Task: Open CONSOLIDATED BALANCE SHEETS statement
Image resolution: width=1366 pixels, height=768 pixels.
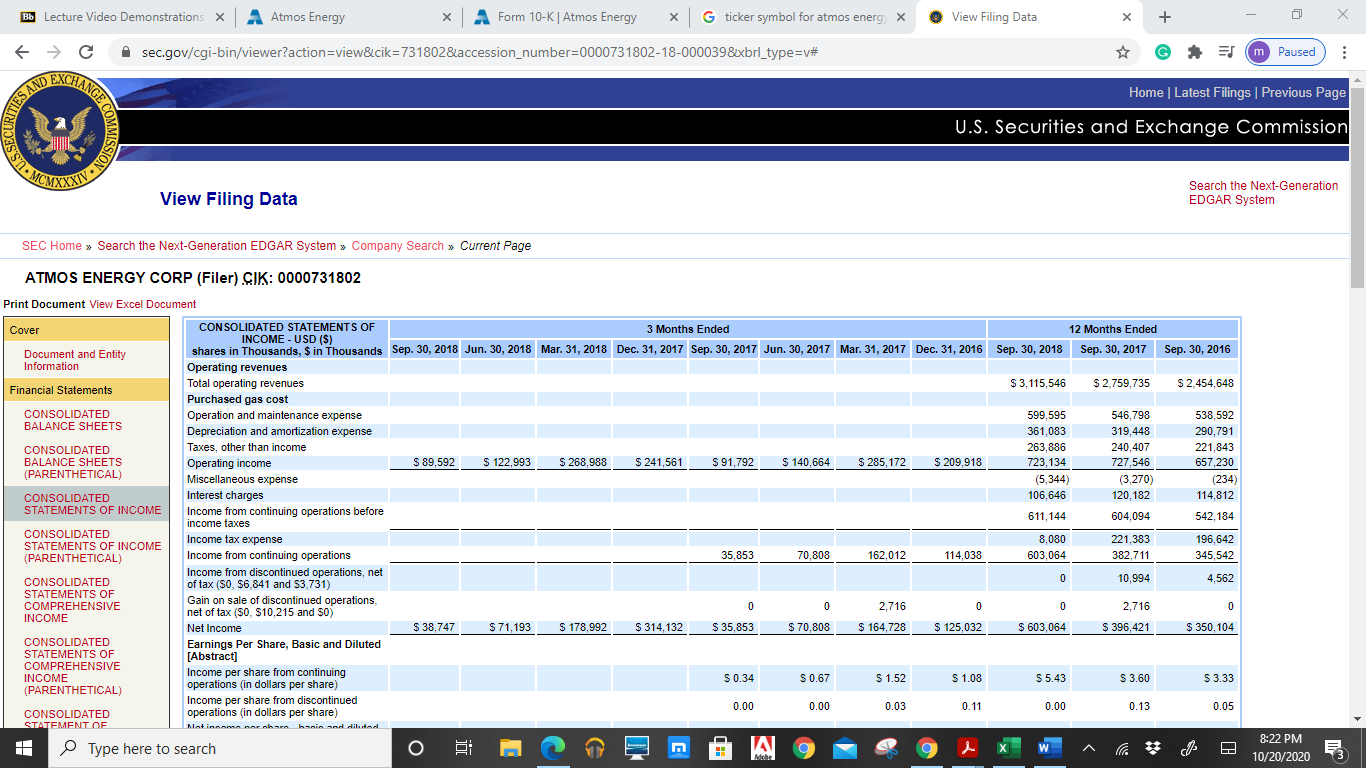Action: [x=75, y=420]
